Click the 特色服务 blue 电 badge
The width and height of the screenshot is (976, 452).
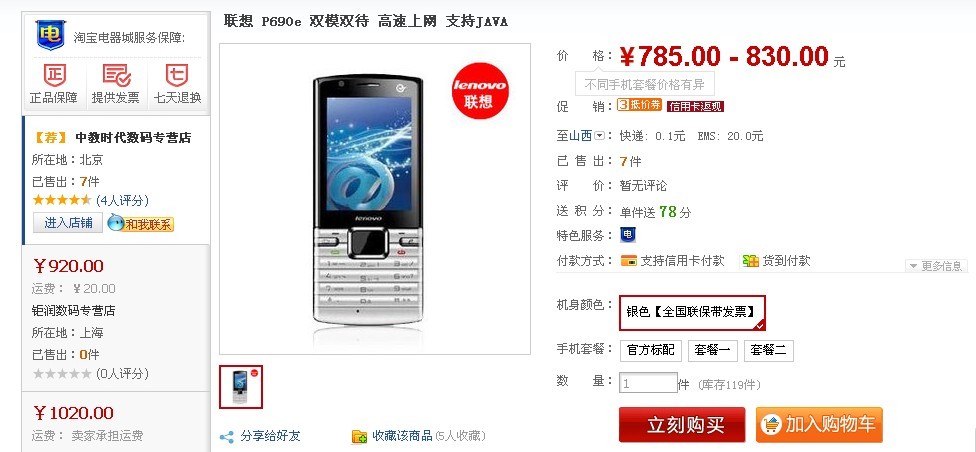click(628, 235)
